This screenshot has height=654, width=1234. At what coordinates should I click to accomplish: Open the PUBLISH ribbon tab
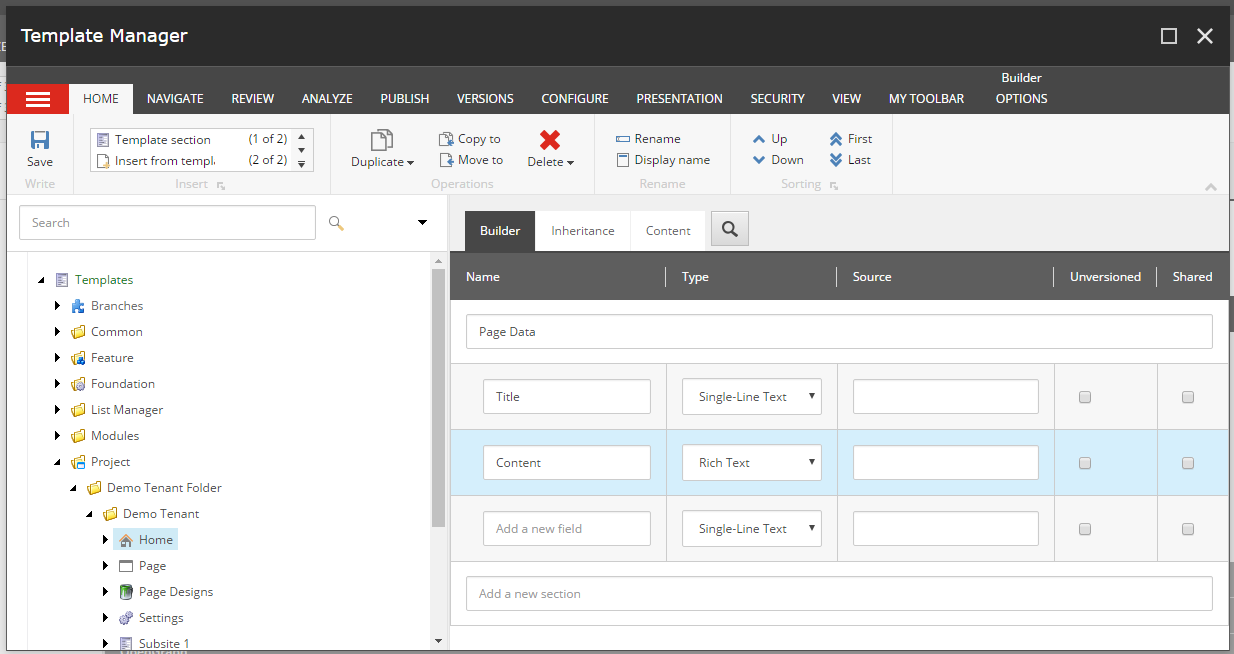click(x=405, y=99)
